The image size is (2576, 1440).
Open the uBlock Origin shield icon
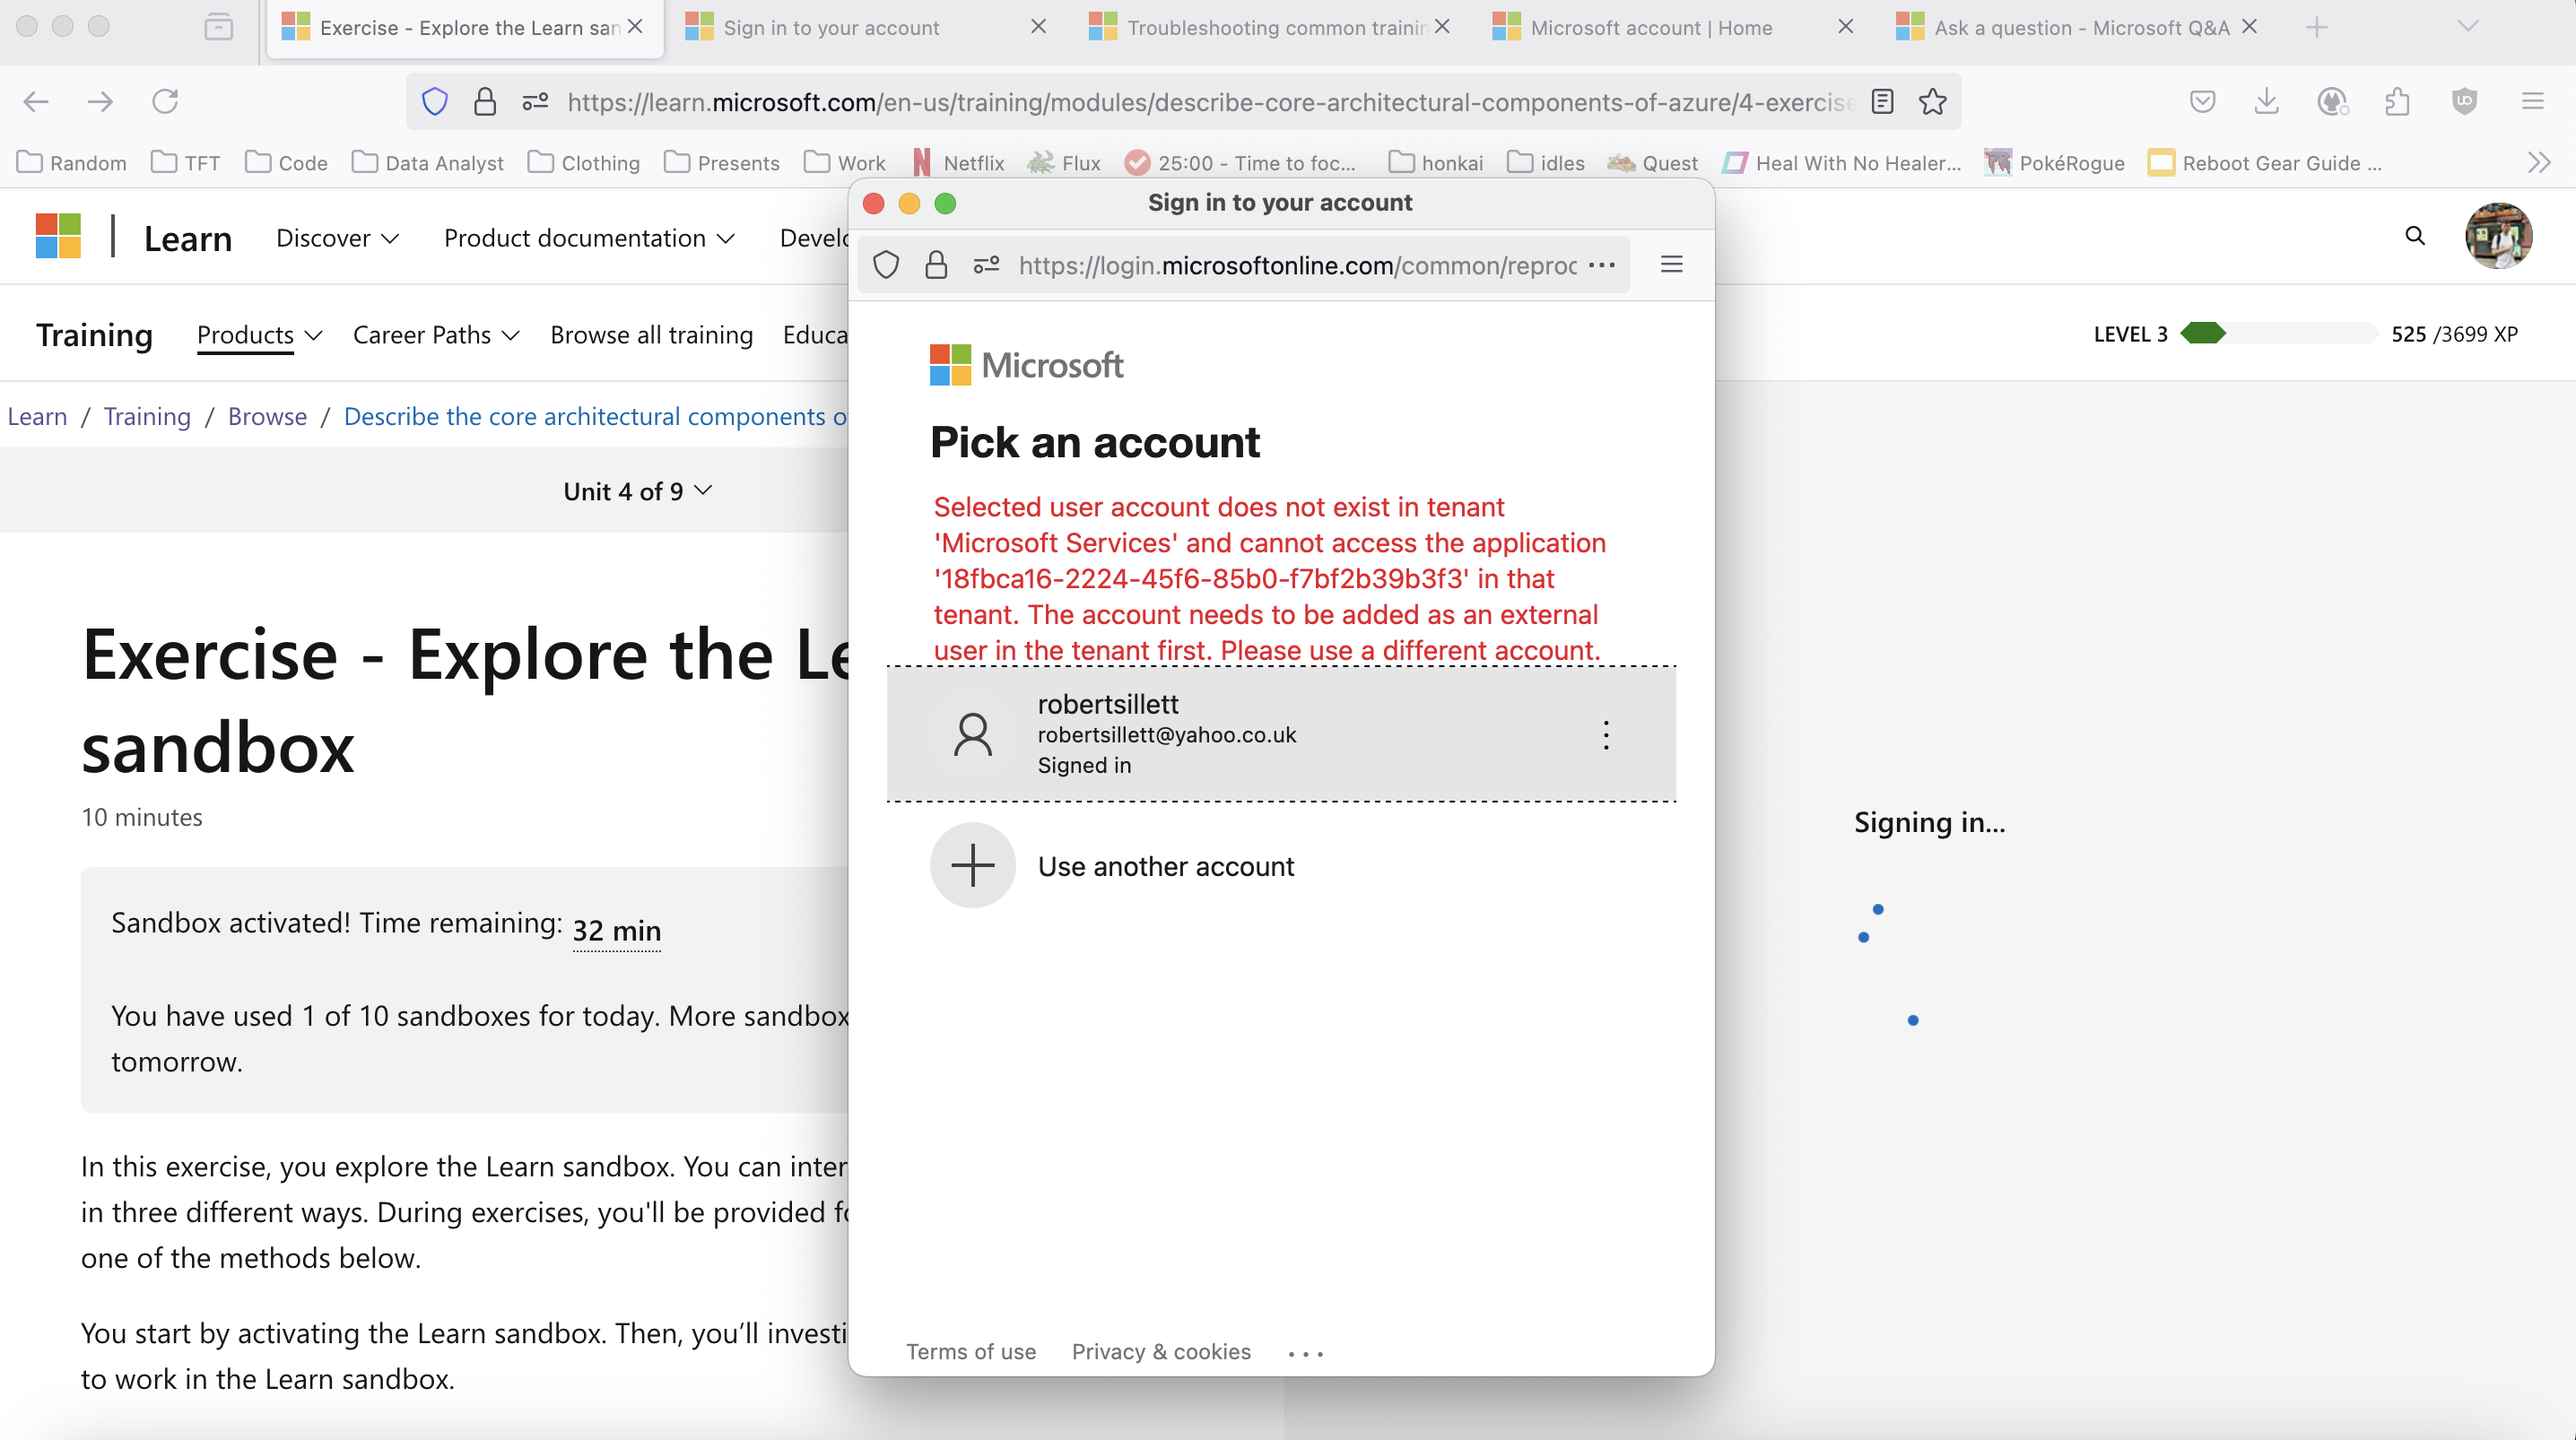pos(2465,101)
